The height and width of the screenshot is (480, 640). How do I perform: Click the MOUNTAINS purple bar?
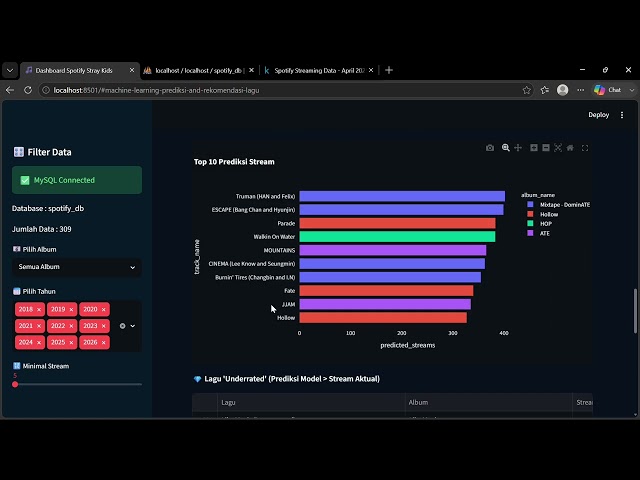coord(393,250)
